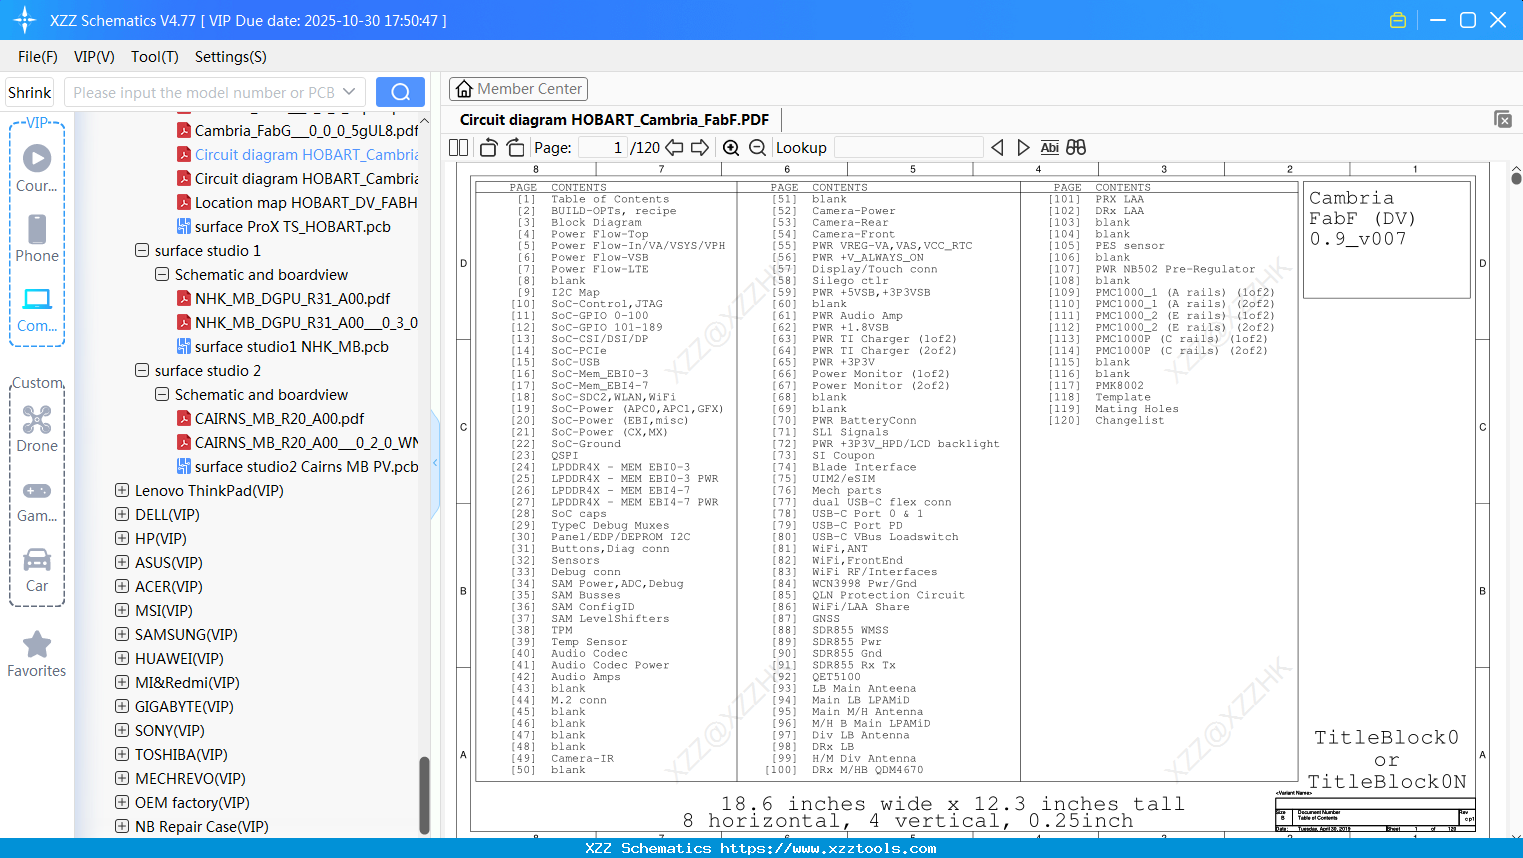
Task: Open the Member Center tab
Action: pos(518,89)
